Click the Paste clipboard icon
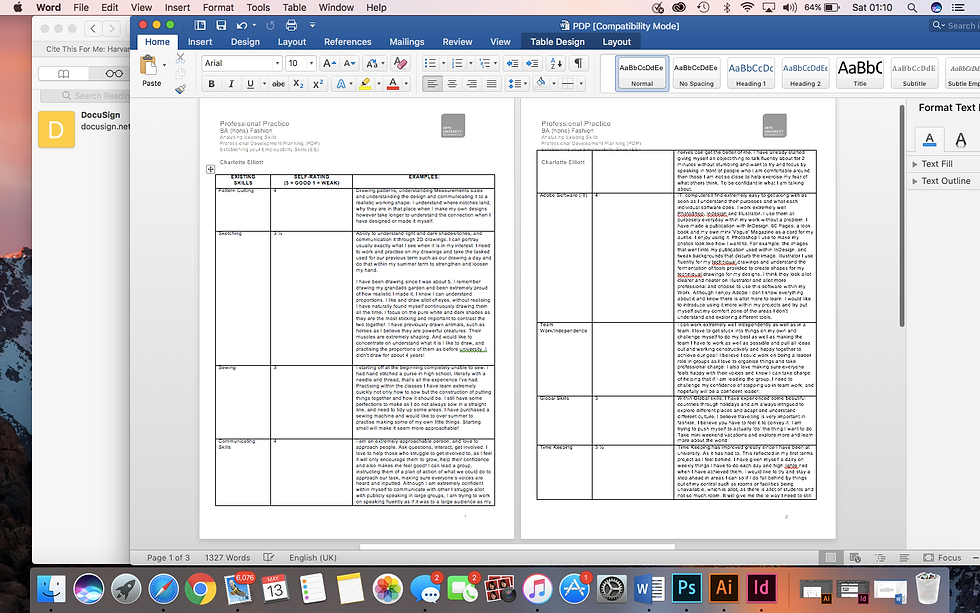 tap(149, 65)
